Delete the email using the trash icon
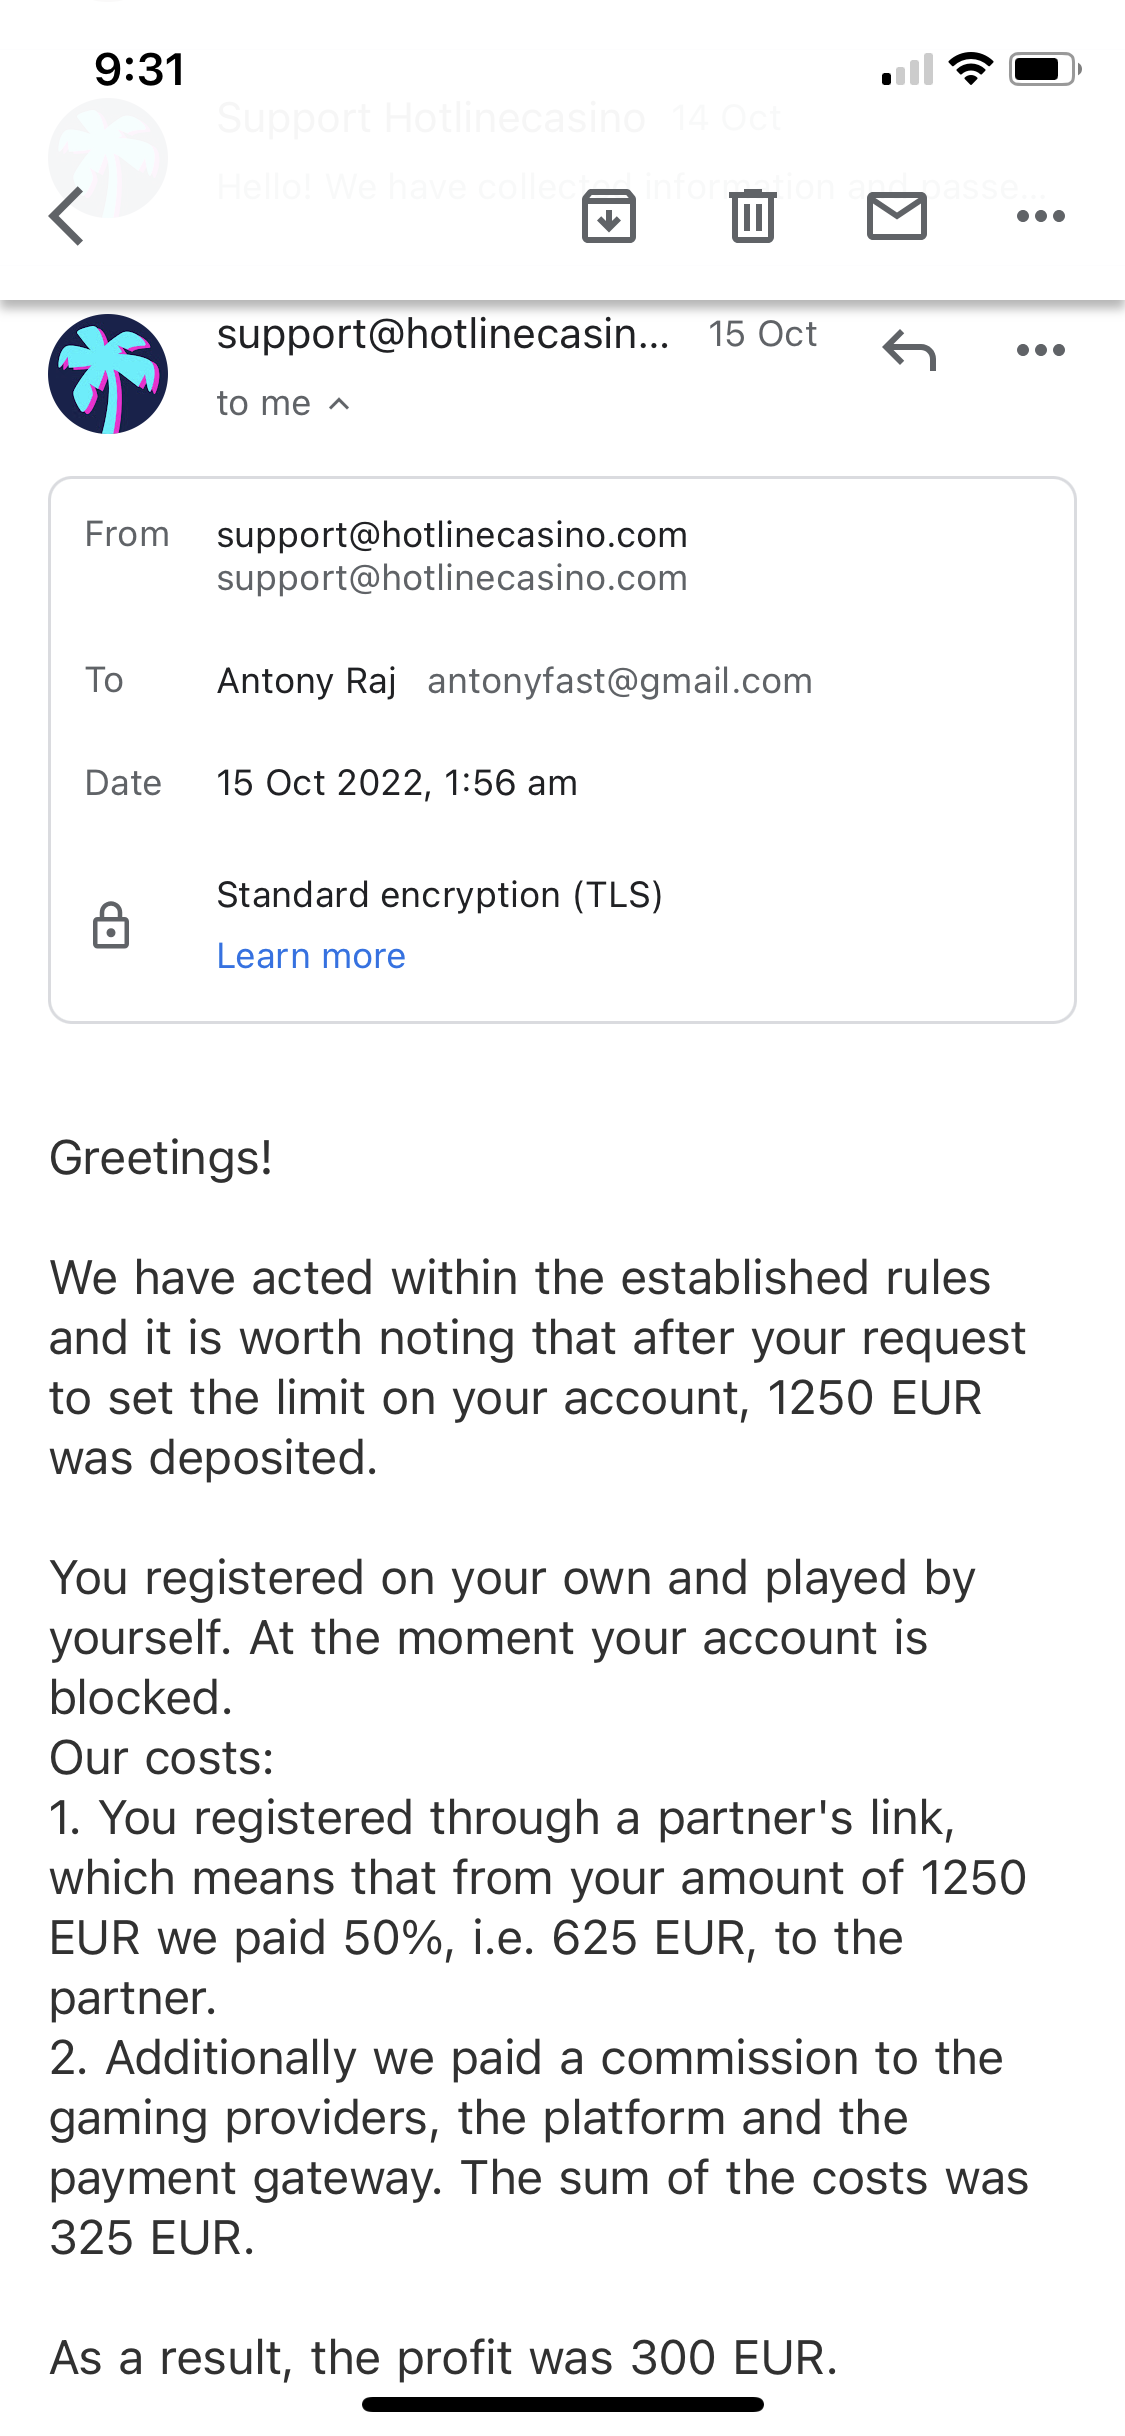The width and height of the screenshot is (1125, 2436). point(752,216)
